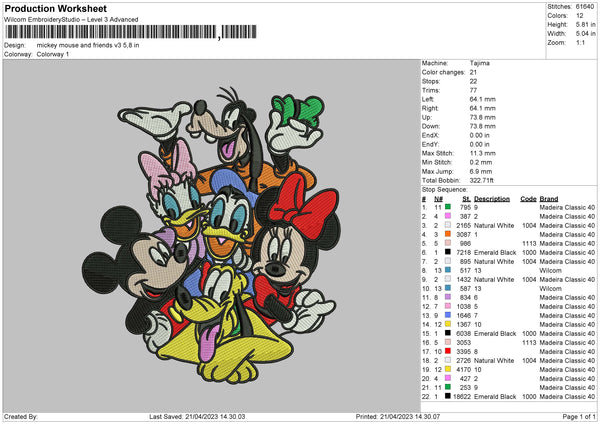Click the Min Stitch value '0.2 mm'

pyautogui.click(x=481, y=162)
